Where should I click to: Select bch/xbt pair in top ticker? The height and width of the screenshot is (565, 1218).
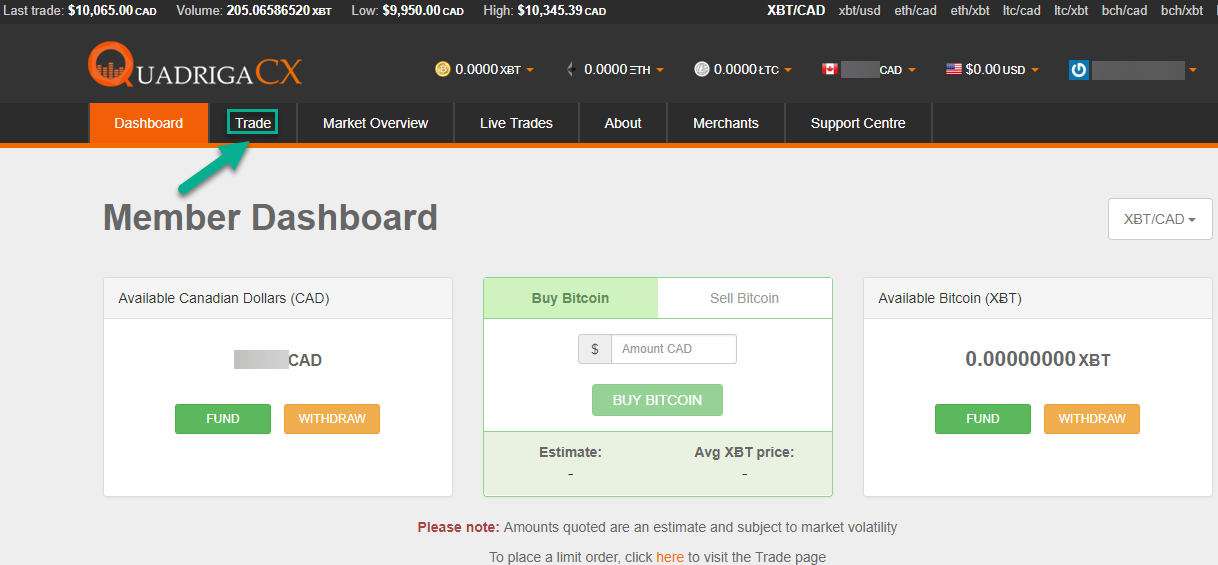tap(1182, 10)
